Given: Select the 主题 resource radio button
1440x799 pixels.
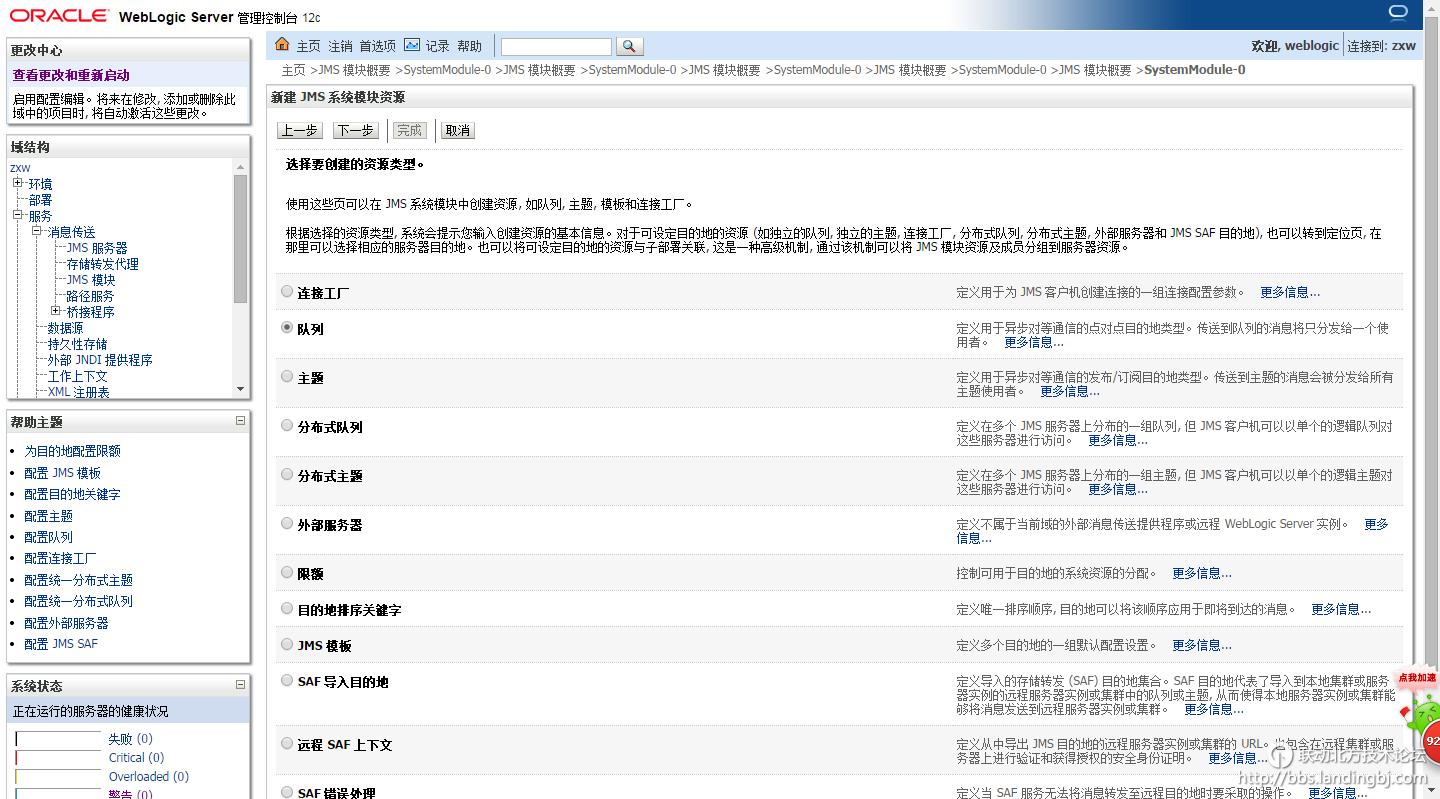Looking at the screenshot, I should [287, 378].
